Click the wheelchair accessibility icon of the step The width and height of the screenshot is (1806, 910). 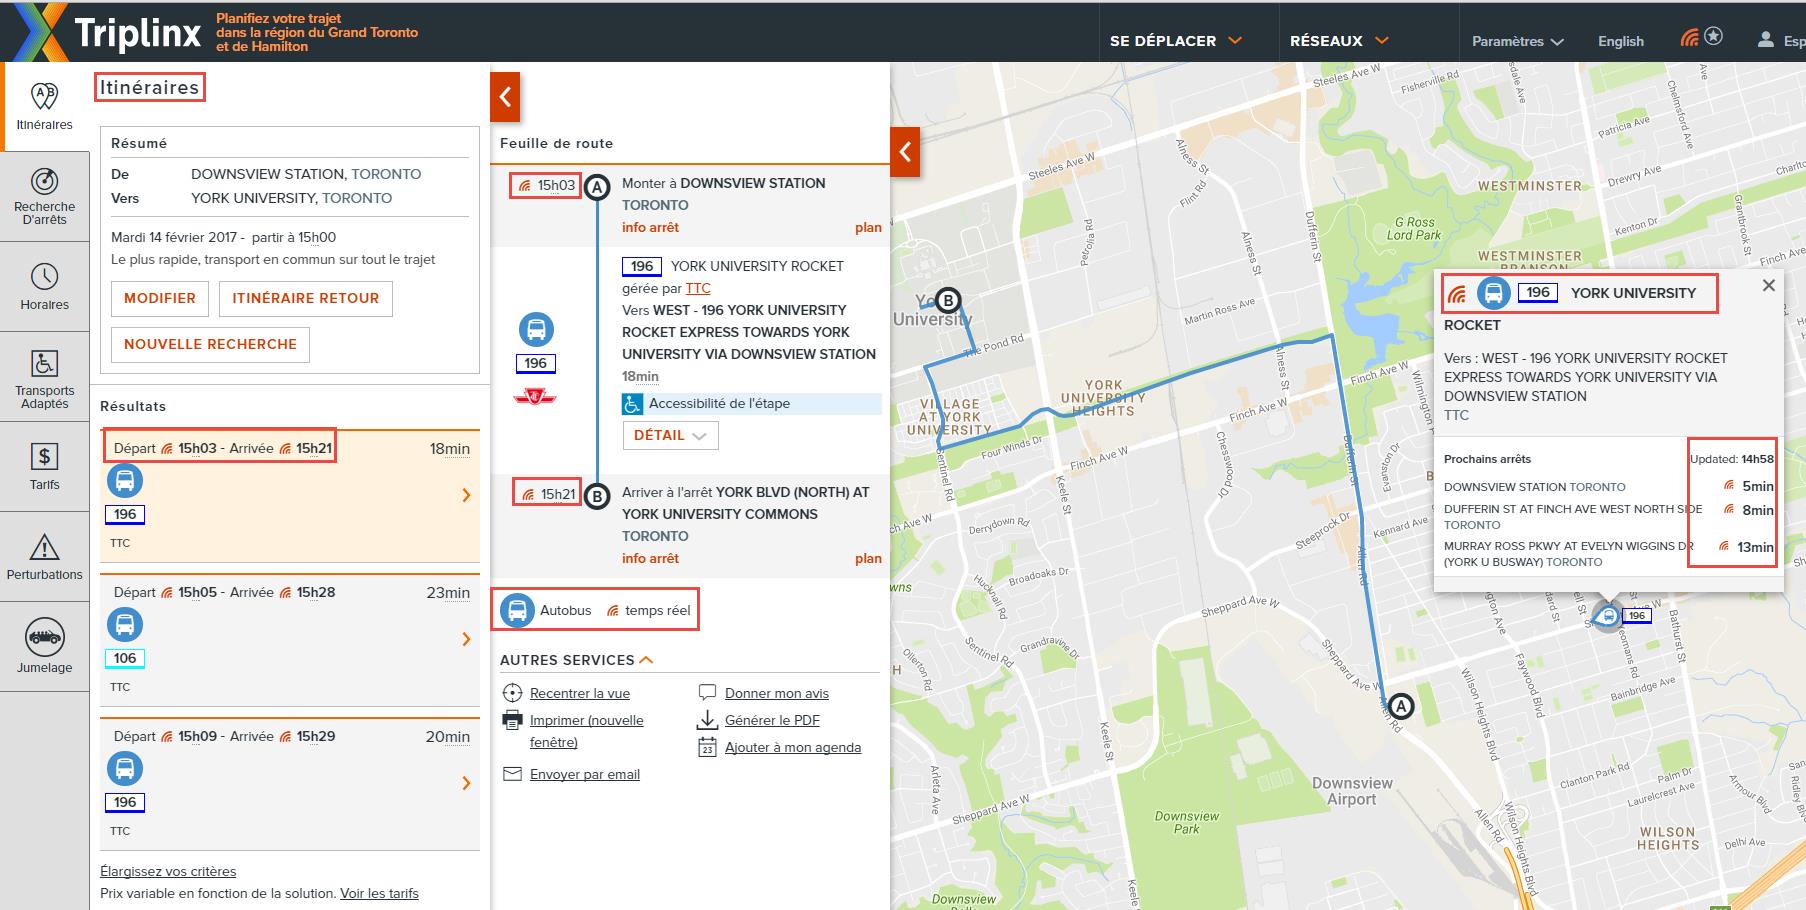point(632,404)
